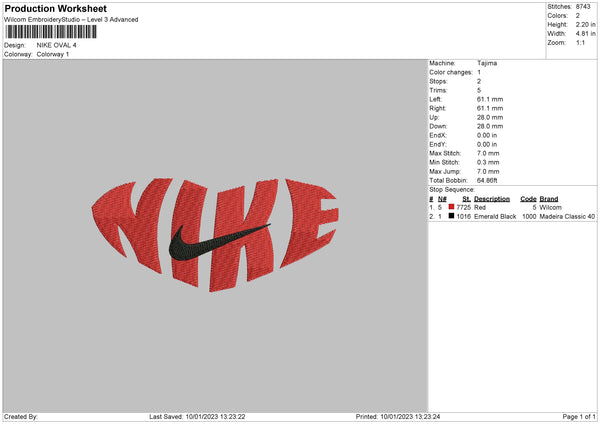Click the Total Bobbin value '64.86ft'

point(487,181)
